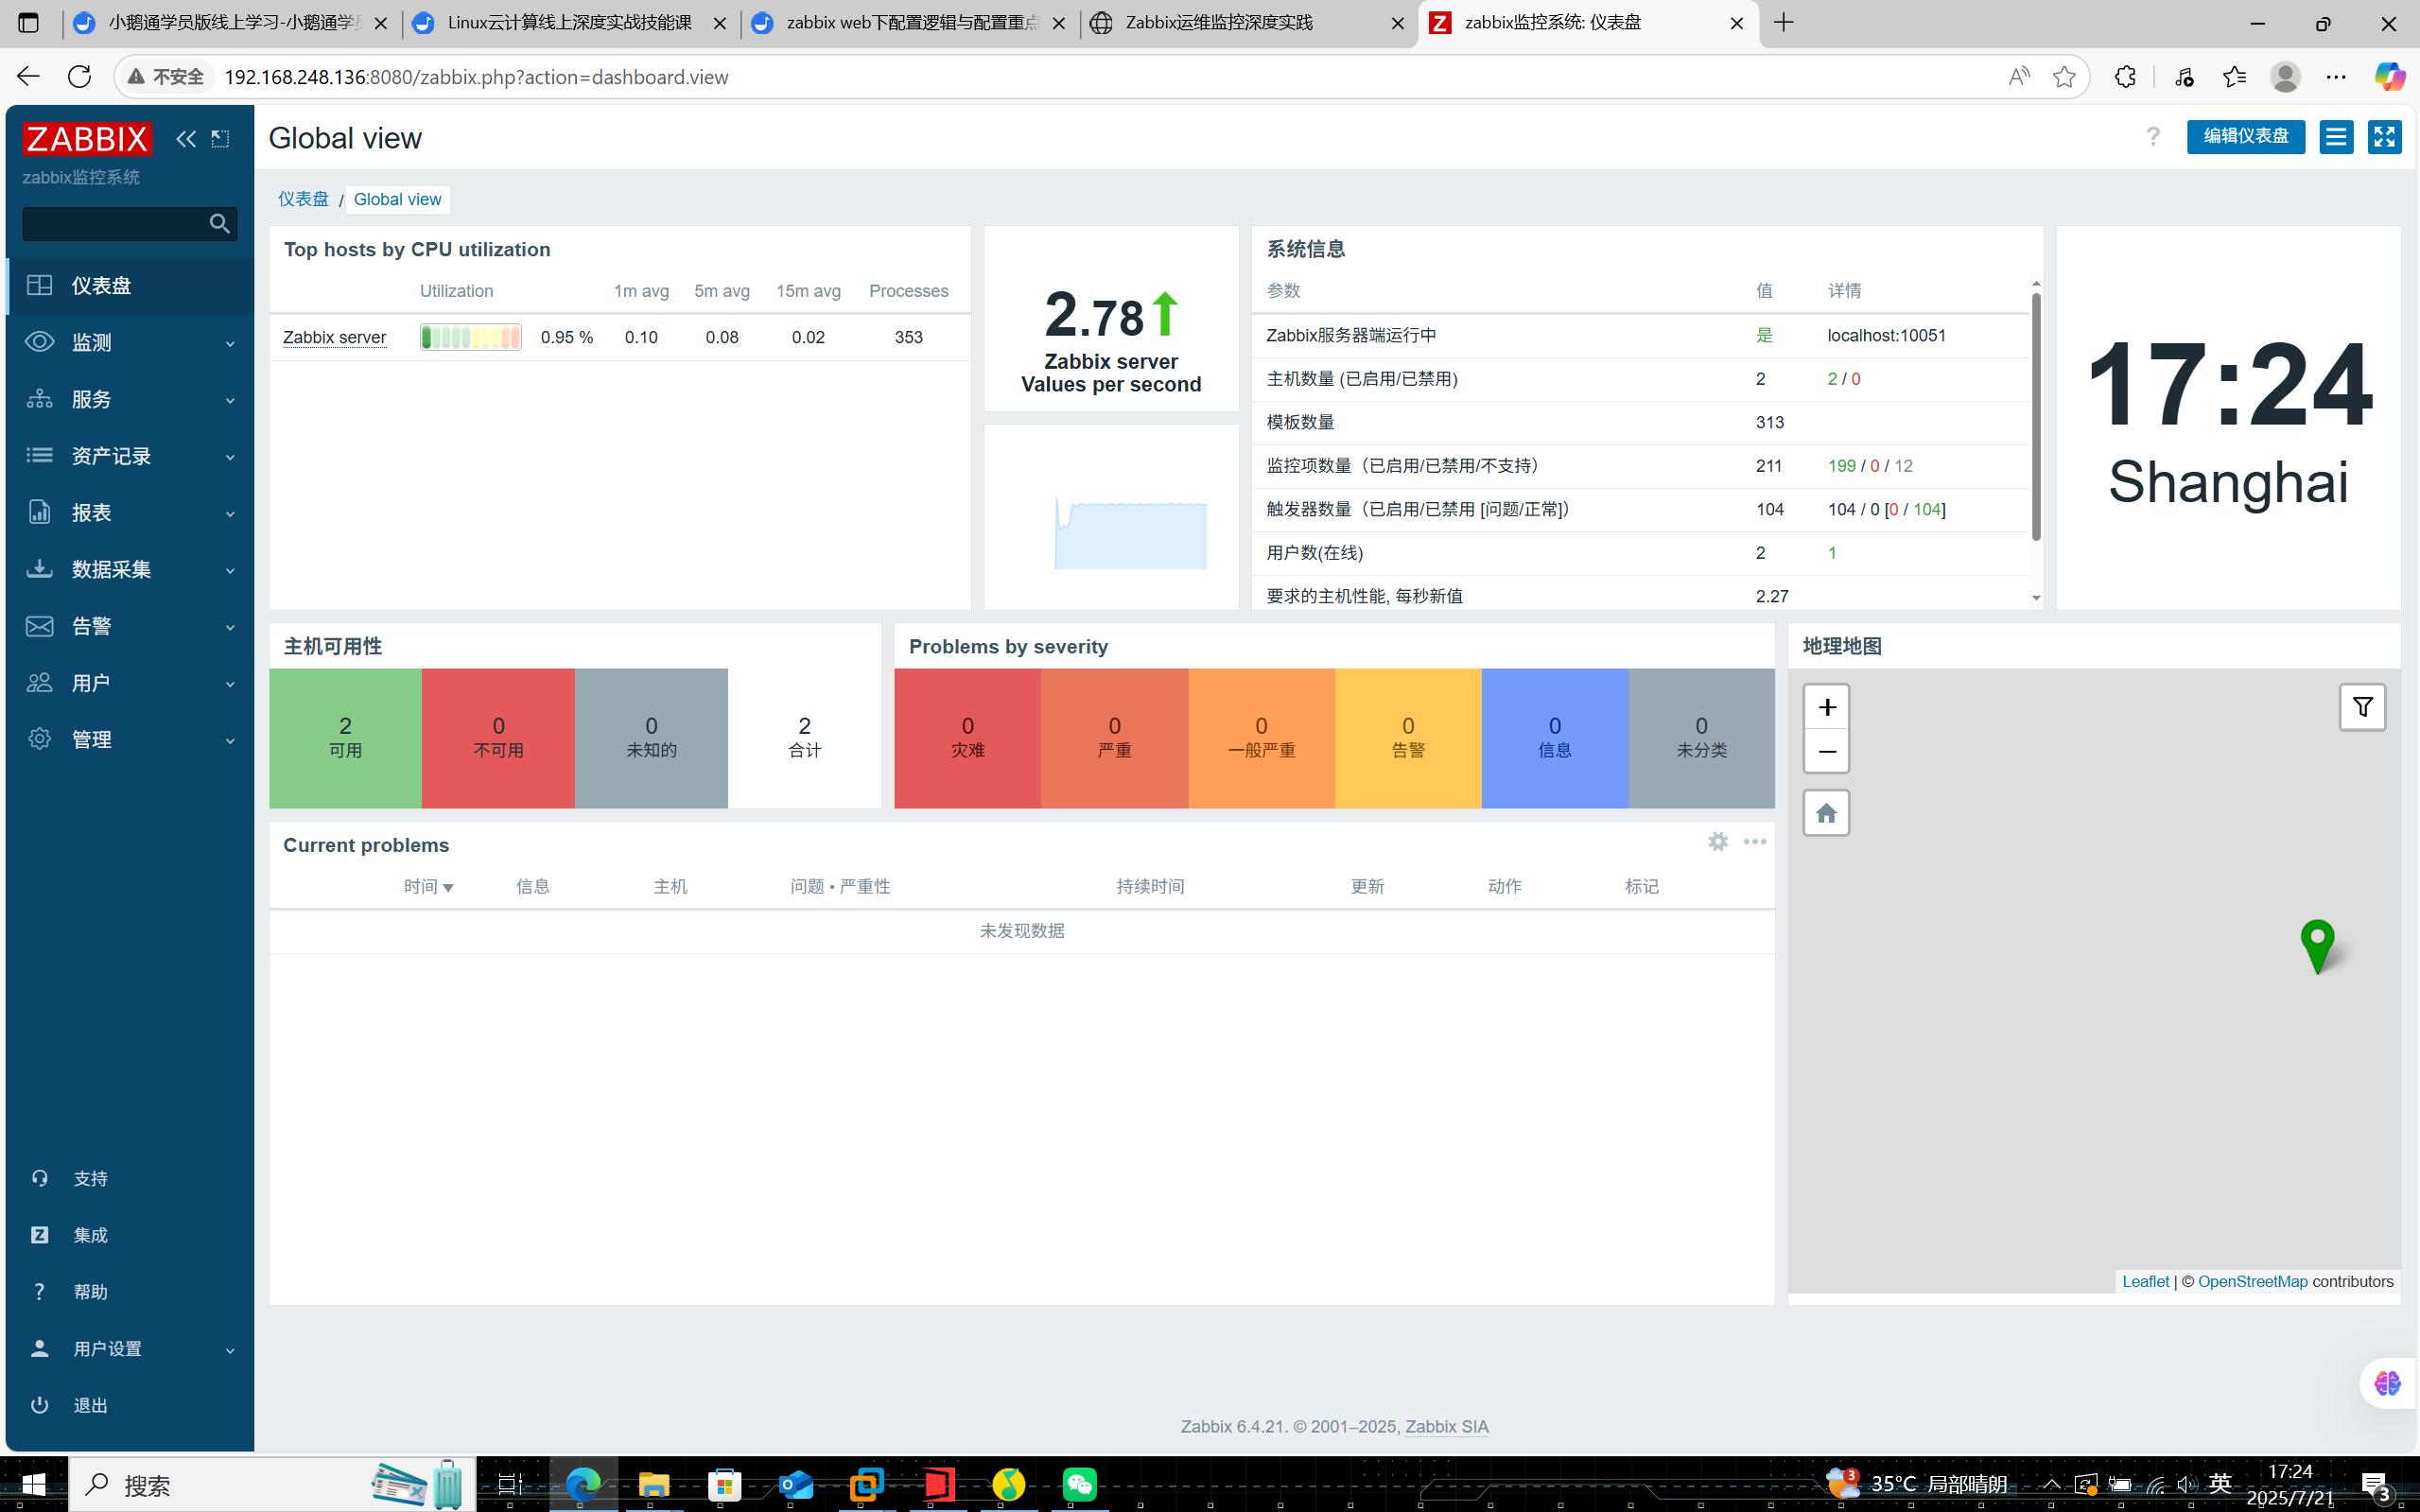Open 集成 in sidebar

(x=130, y=1236)
